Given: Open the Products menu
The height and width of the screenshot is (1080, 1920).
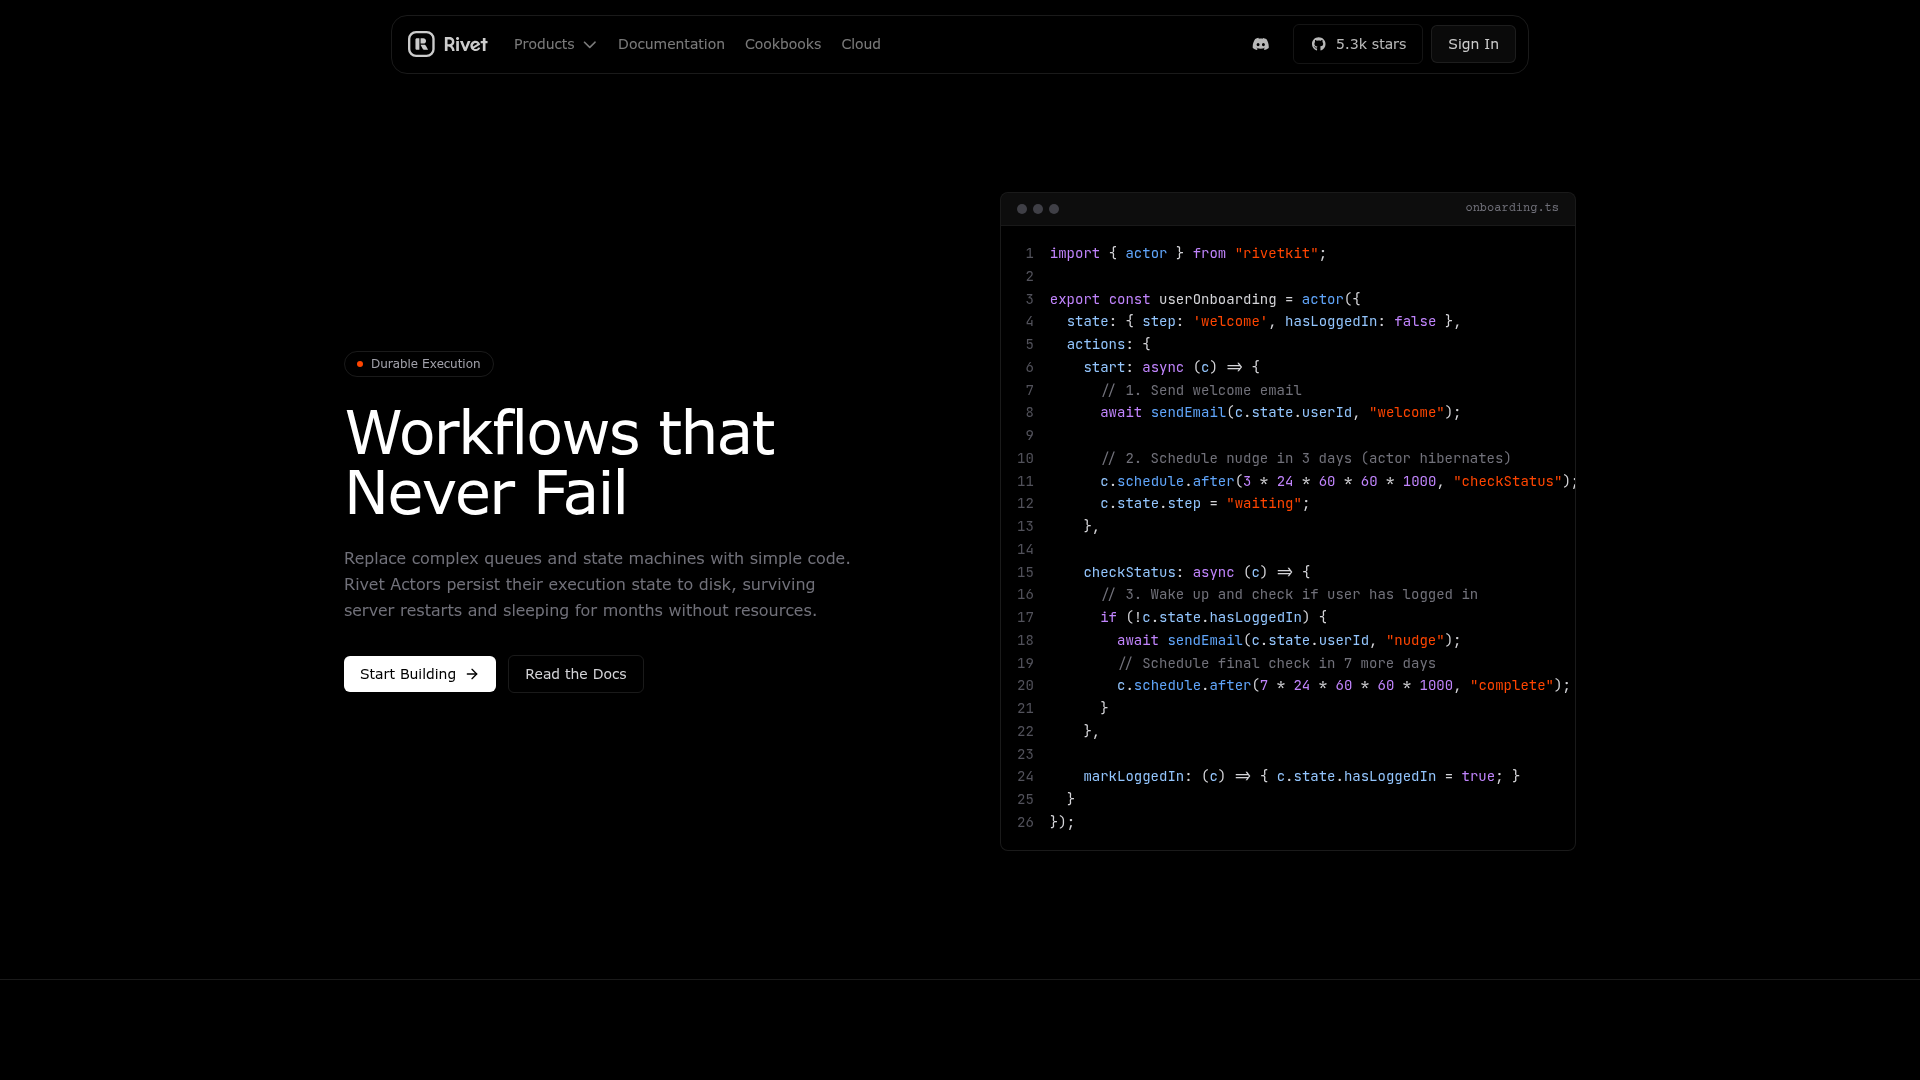Looking at the screenshot, I should (x=555, y=44).
